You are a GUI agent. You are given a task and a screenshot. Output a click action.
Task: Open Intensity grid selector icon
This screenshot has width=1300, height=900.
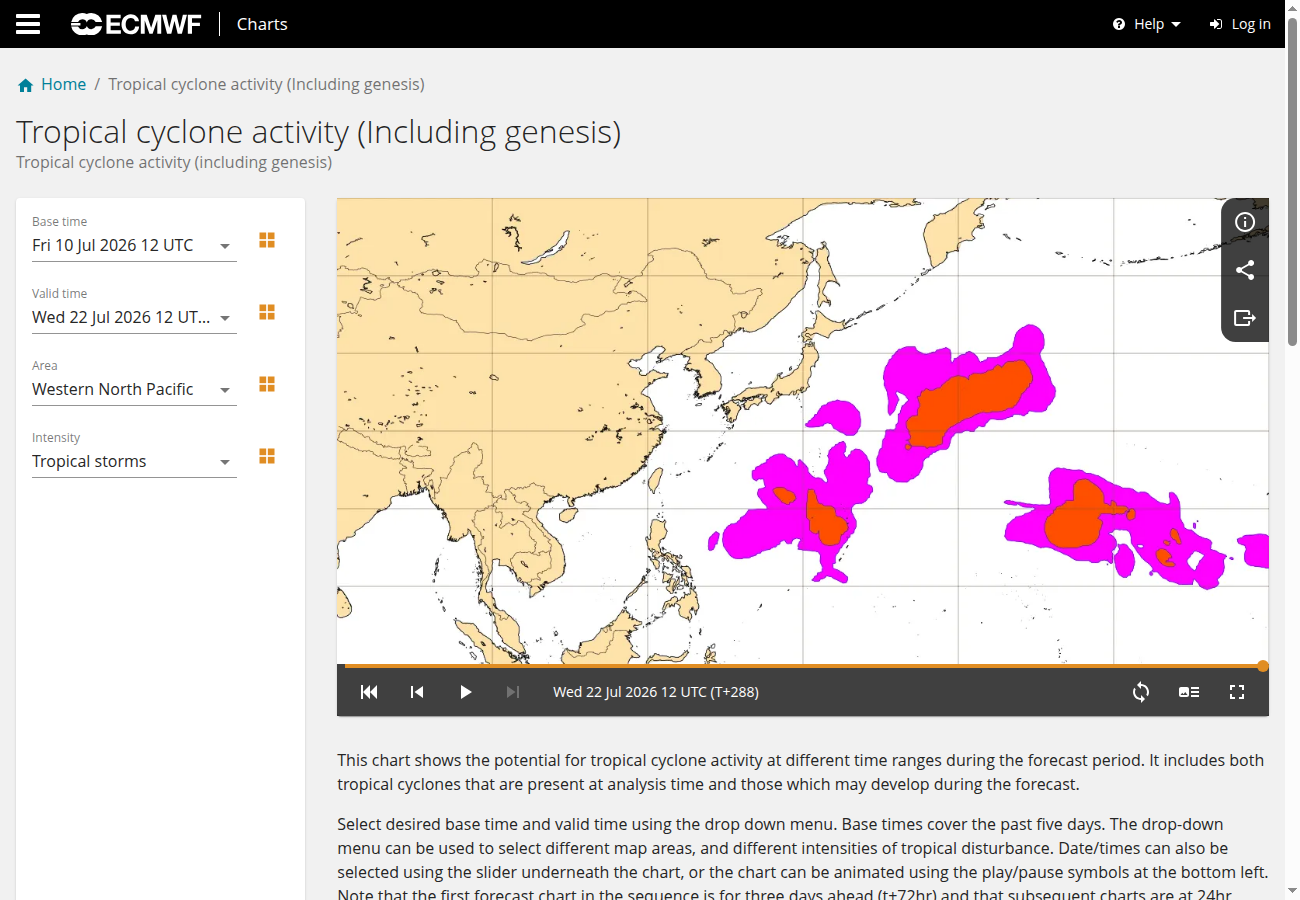267,456
